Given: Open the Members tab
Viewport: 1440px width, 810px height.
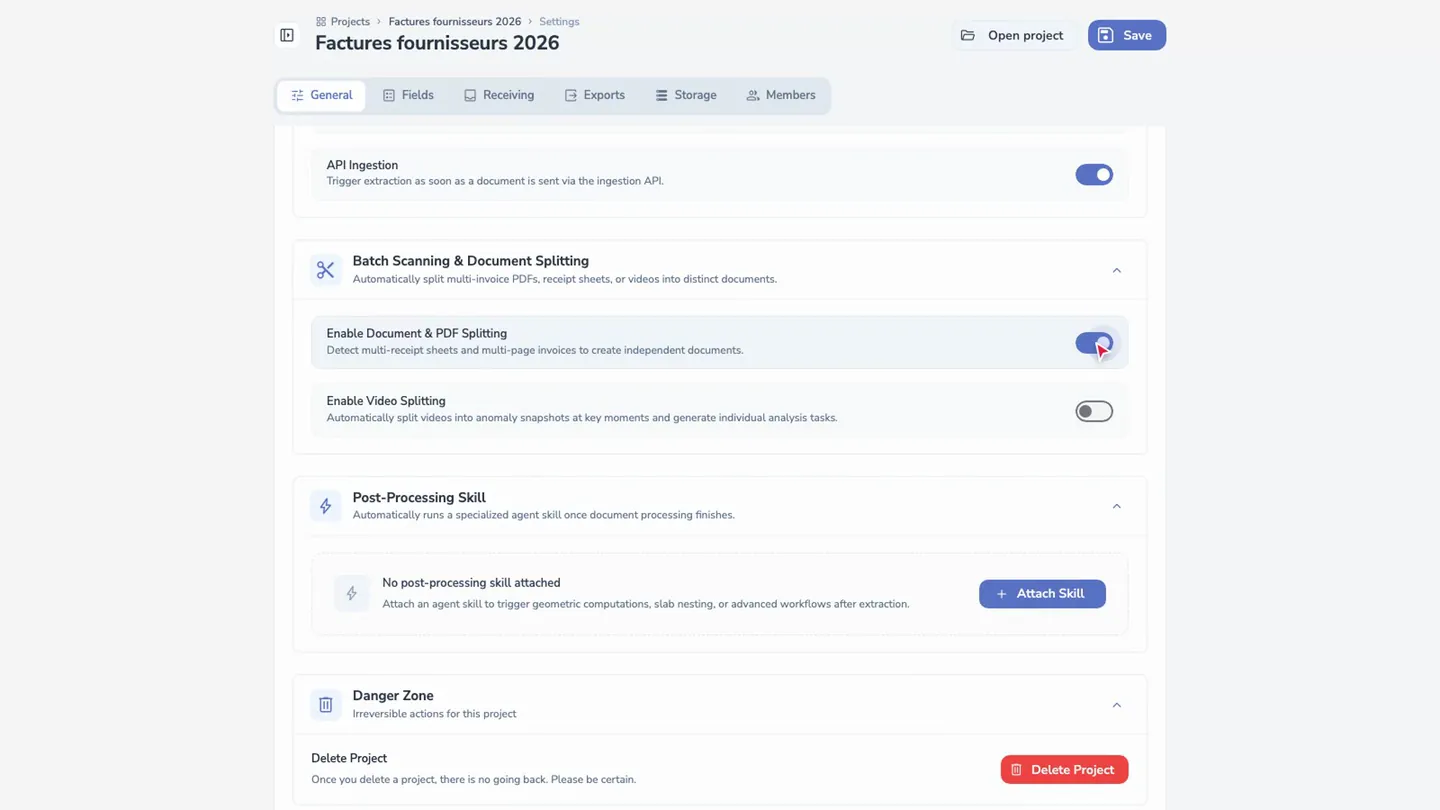Looking at the screenshot, I should pyautogui.click(x=780, y=95).
